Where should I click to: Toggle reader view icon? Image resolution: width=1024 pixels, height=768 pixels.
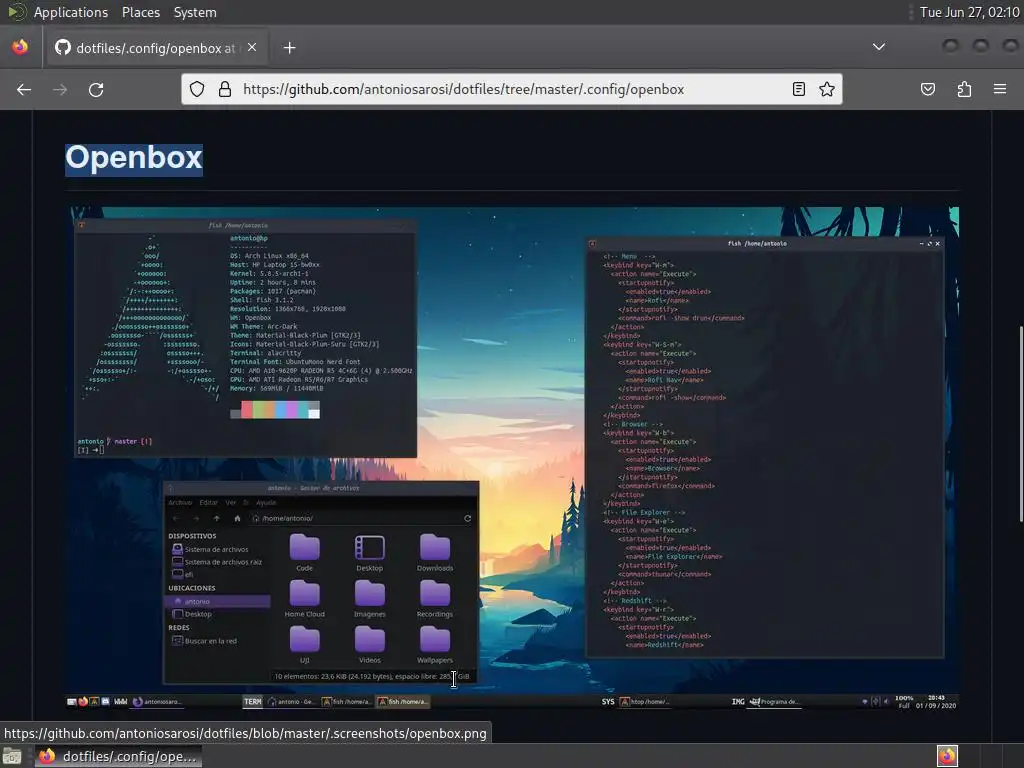(799, 89)
